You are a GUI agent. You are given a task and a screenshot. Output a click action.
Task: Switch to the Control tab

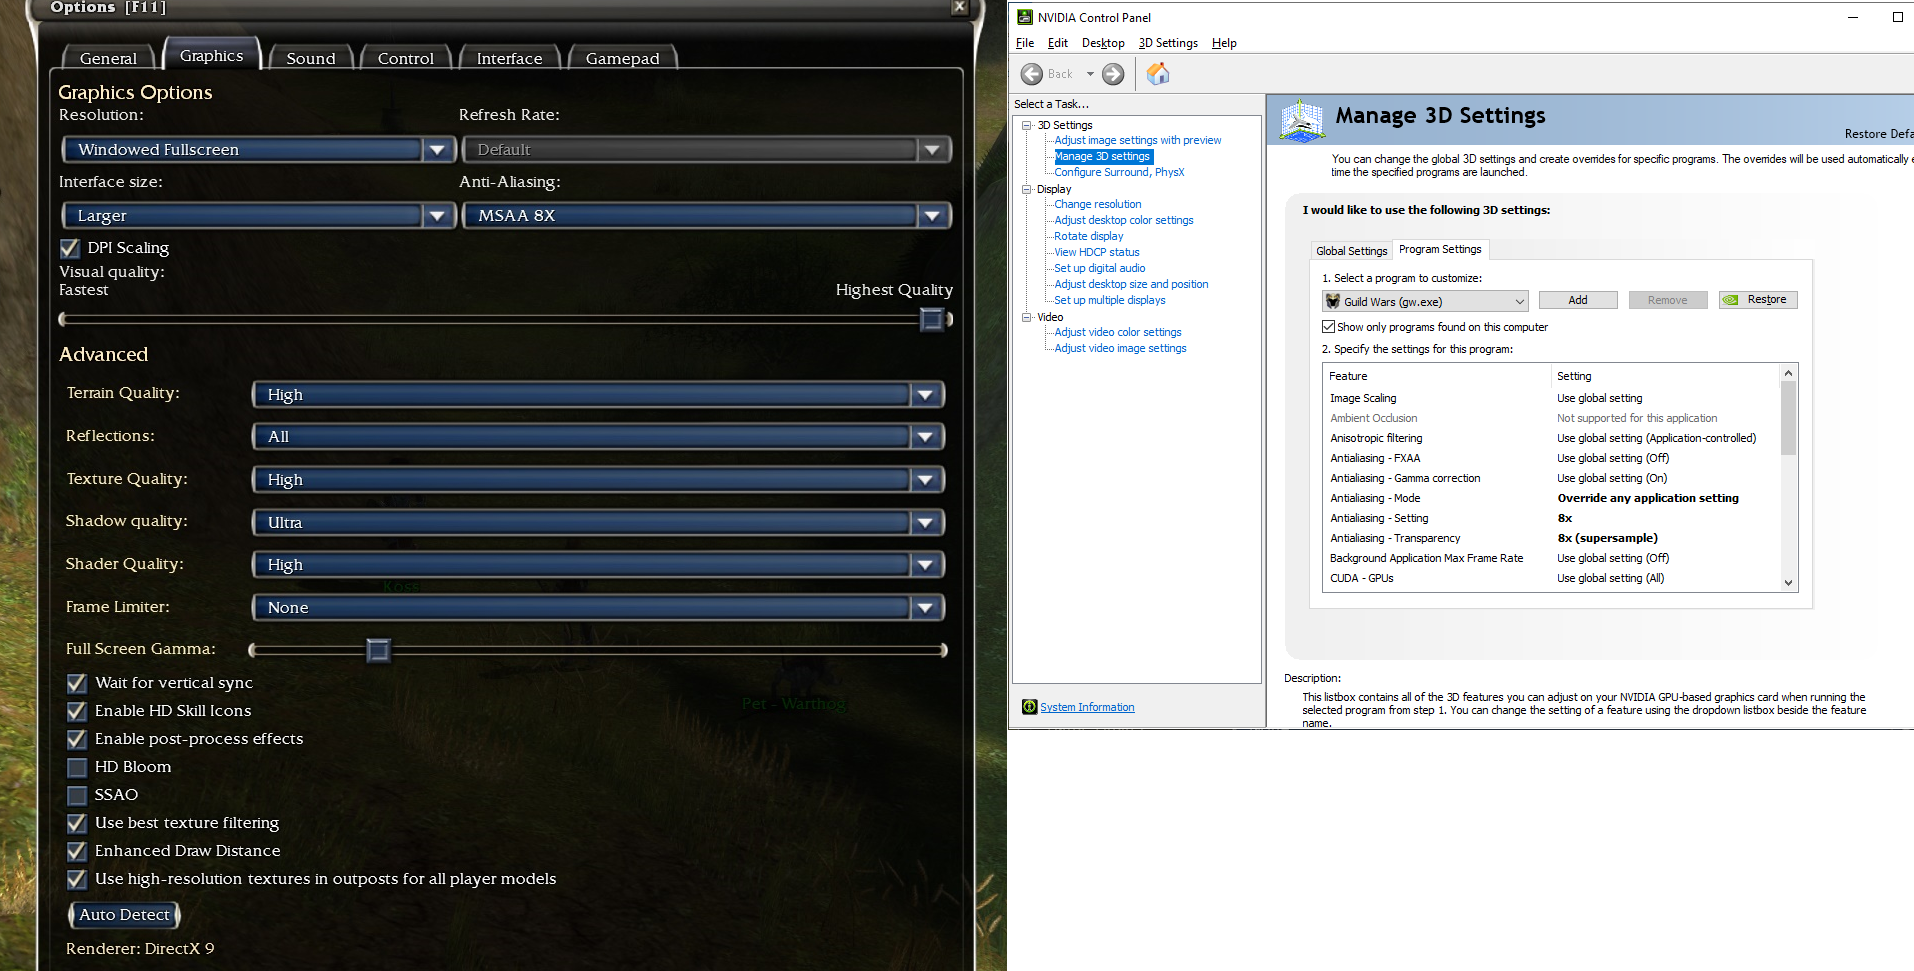click(406, 58)
